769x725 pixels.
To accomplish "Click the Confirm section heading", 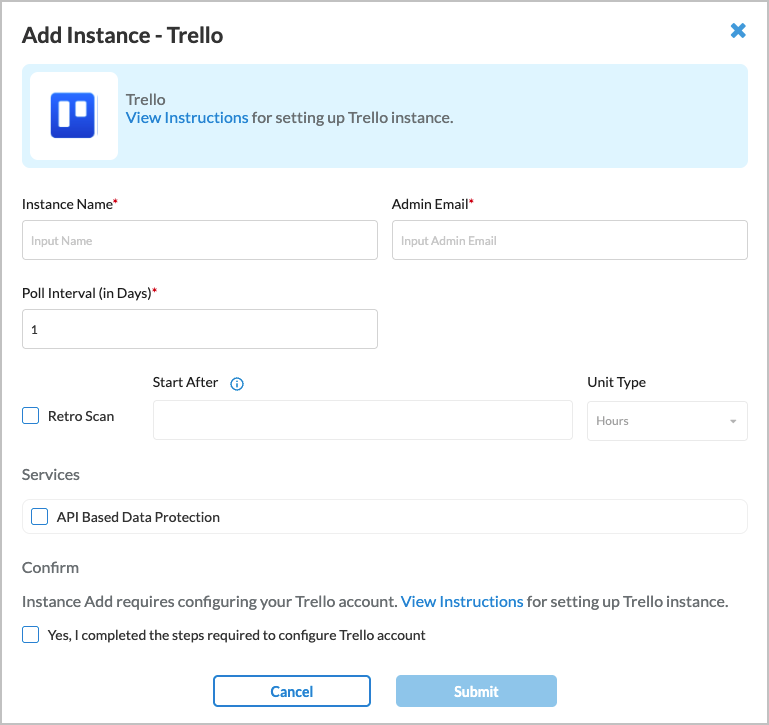I will click(x=50, y=568).
